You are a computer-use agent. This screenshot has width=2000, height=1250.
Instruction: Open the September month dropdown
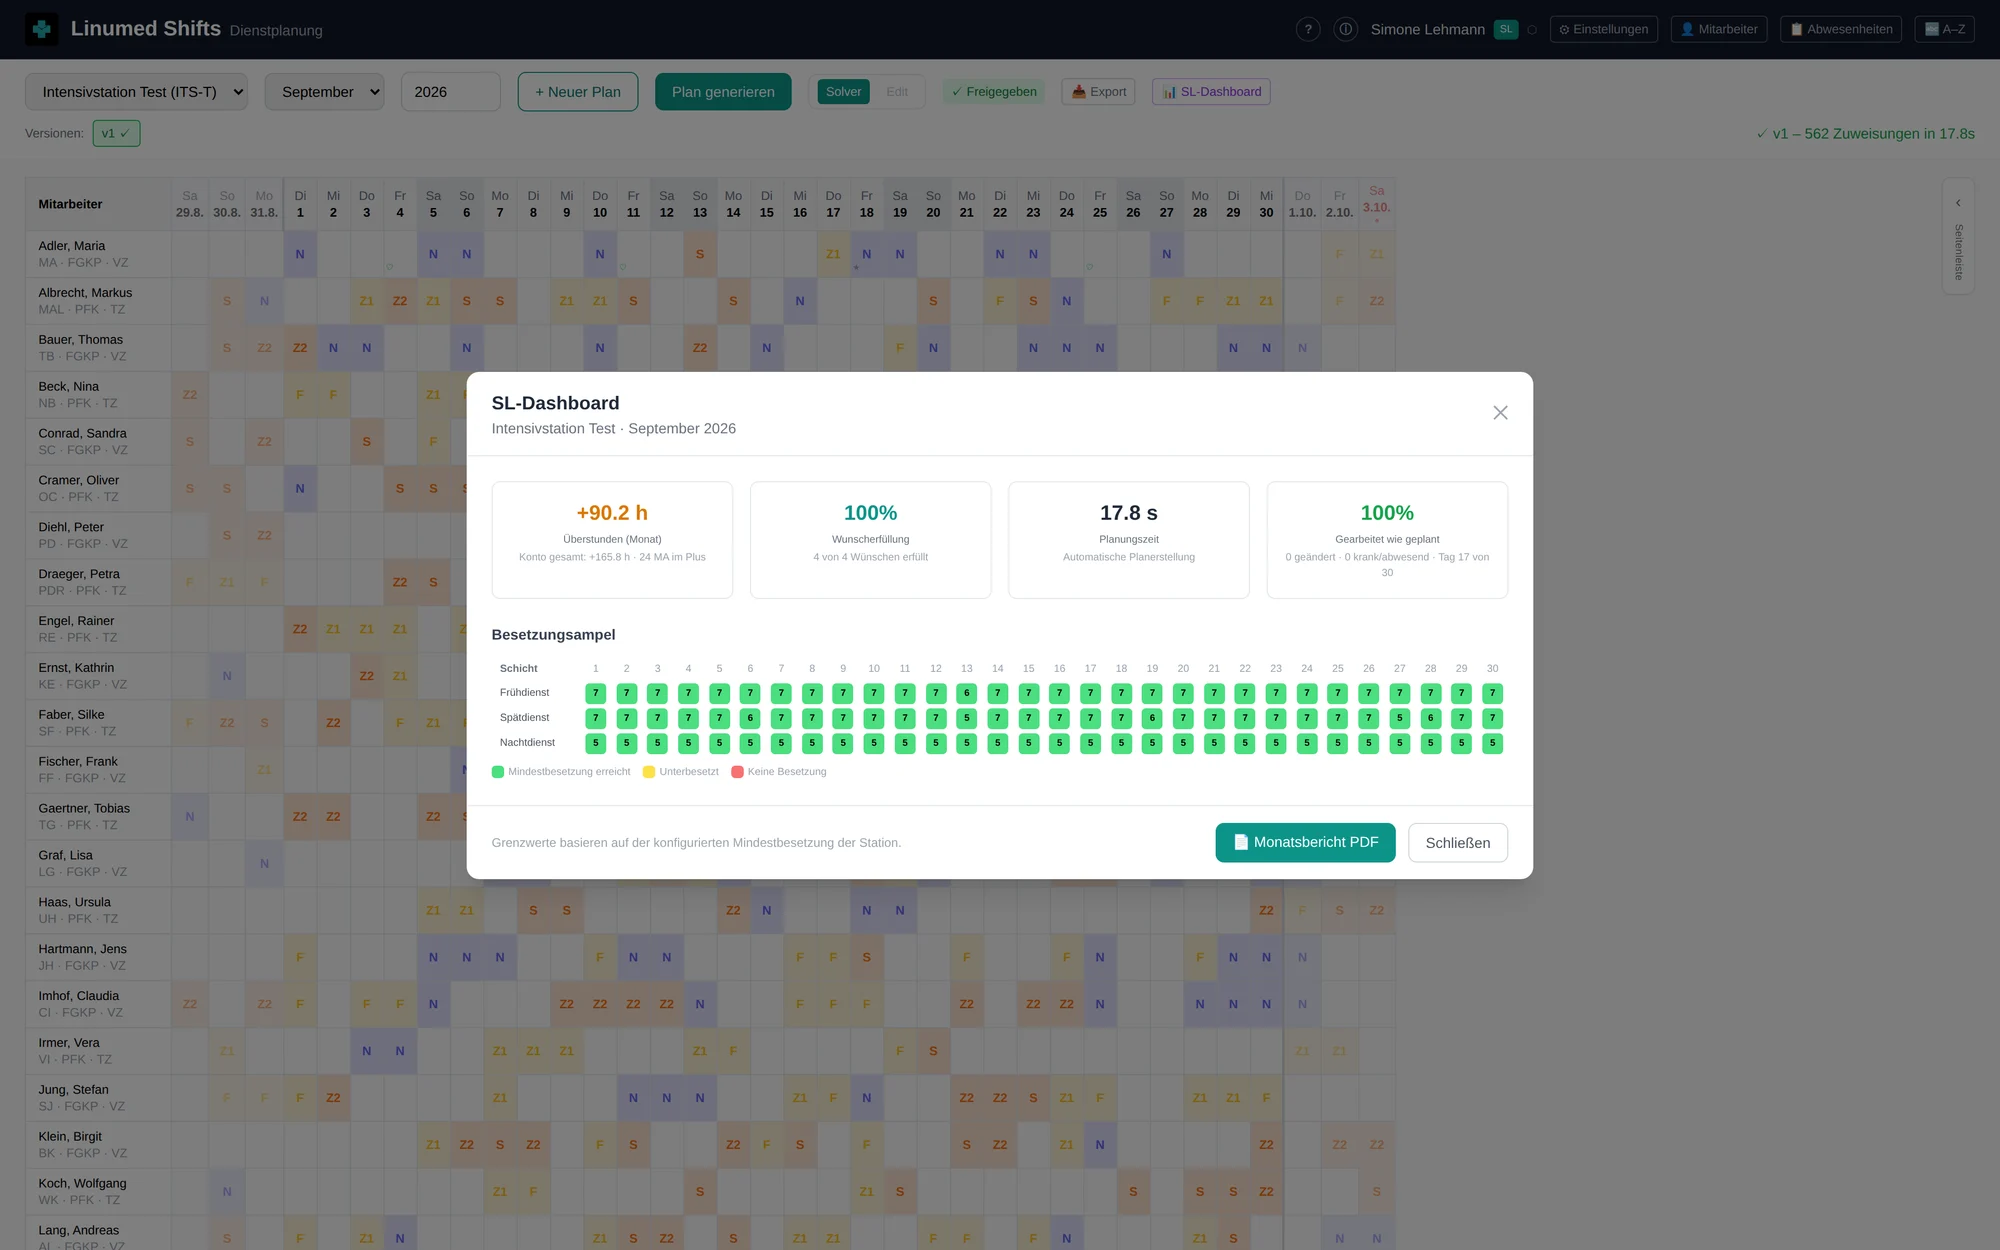coord(325,92)
